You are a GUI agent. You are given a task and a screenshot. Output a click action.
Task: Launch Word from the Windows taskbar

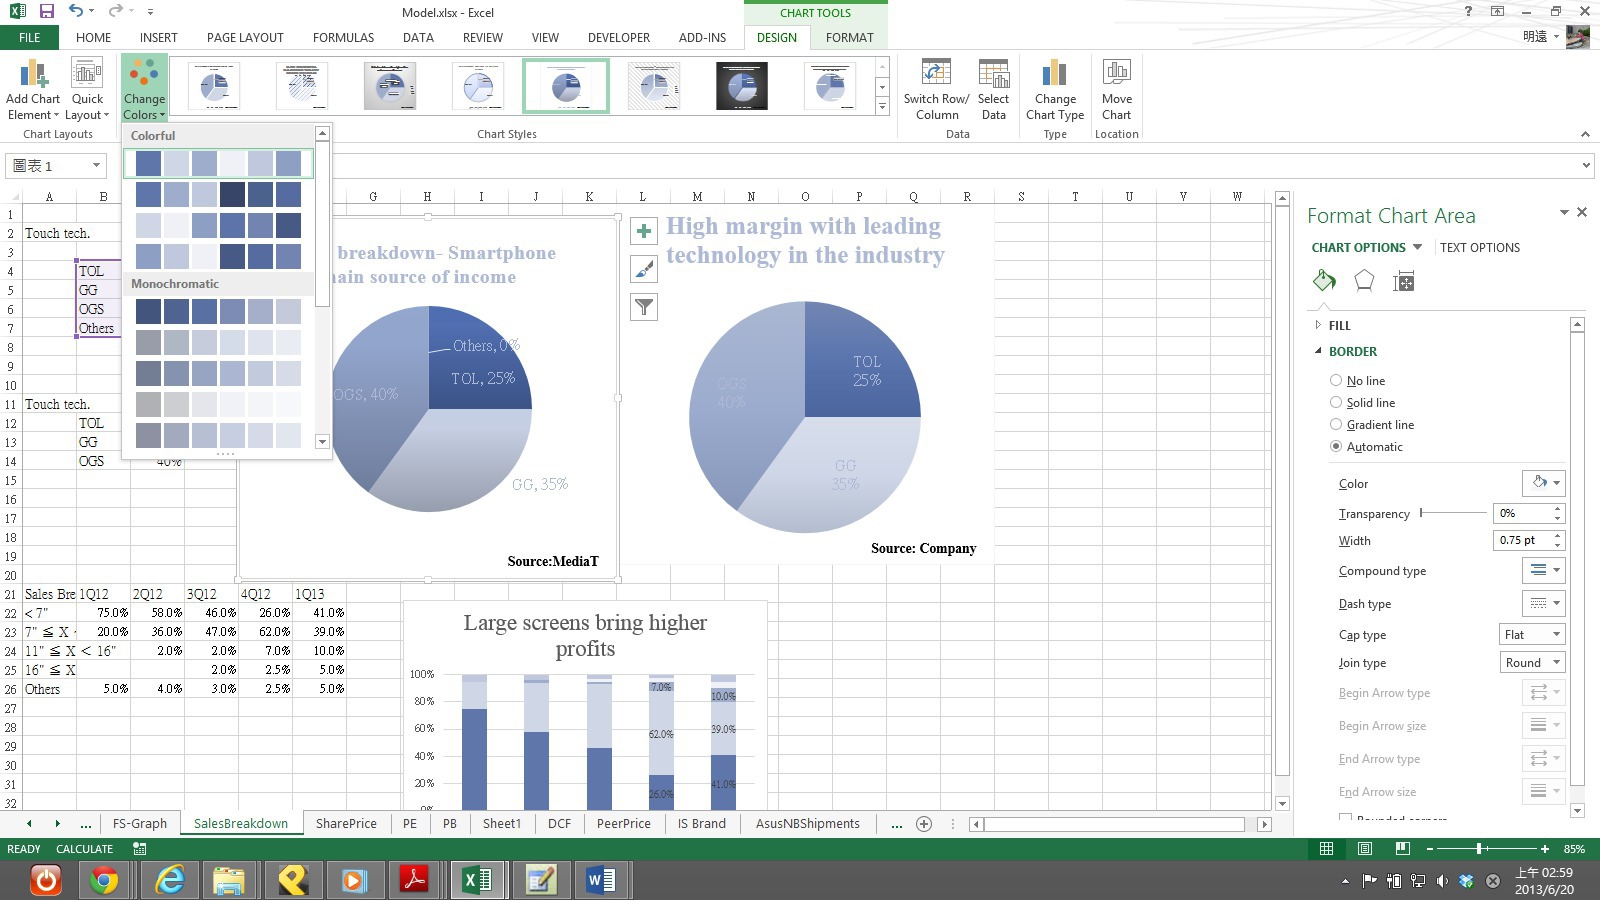point(600,880)
